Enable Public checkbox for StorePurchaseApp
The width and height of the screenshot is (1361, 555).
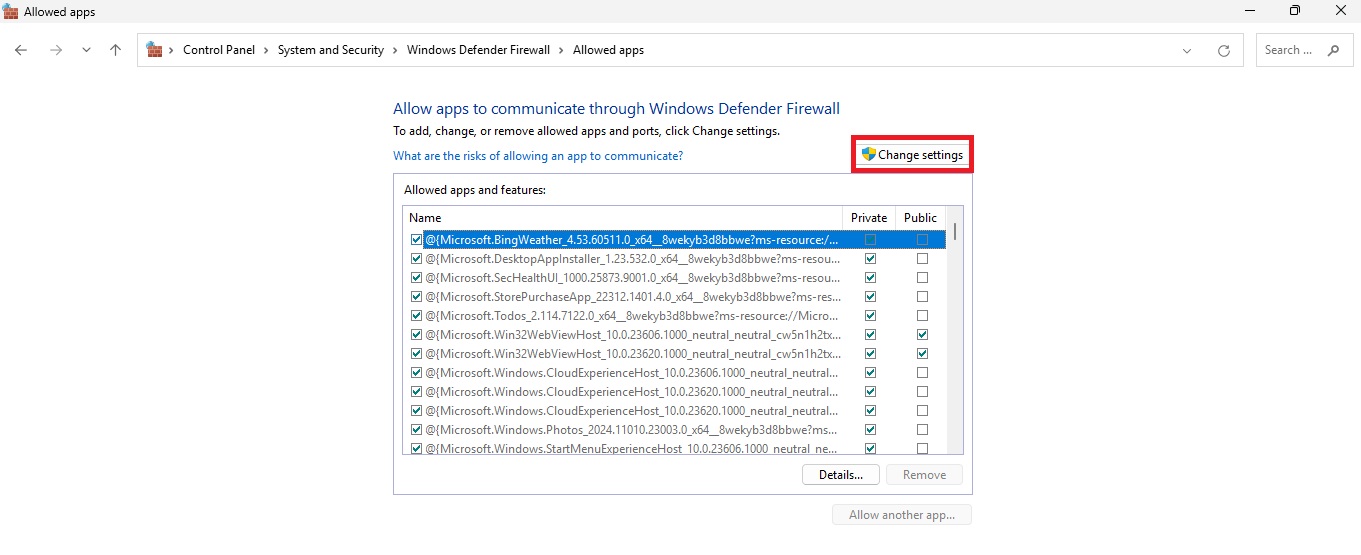tap(922, 297)
